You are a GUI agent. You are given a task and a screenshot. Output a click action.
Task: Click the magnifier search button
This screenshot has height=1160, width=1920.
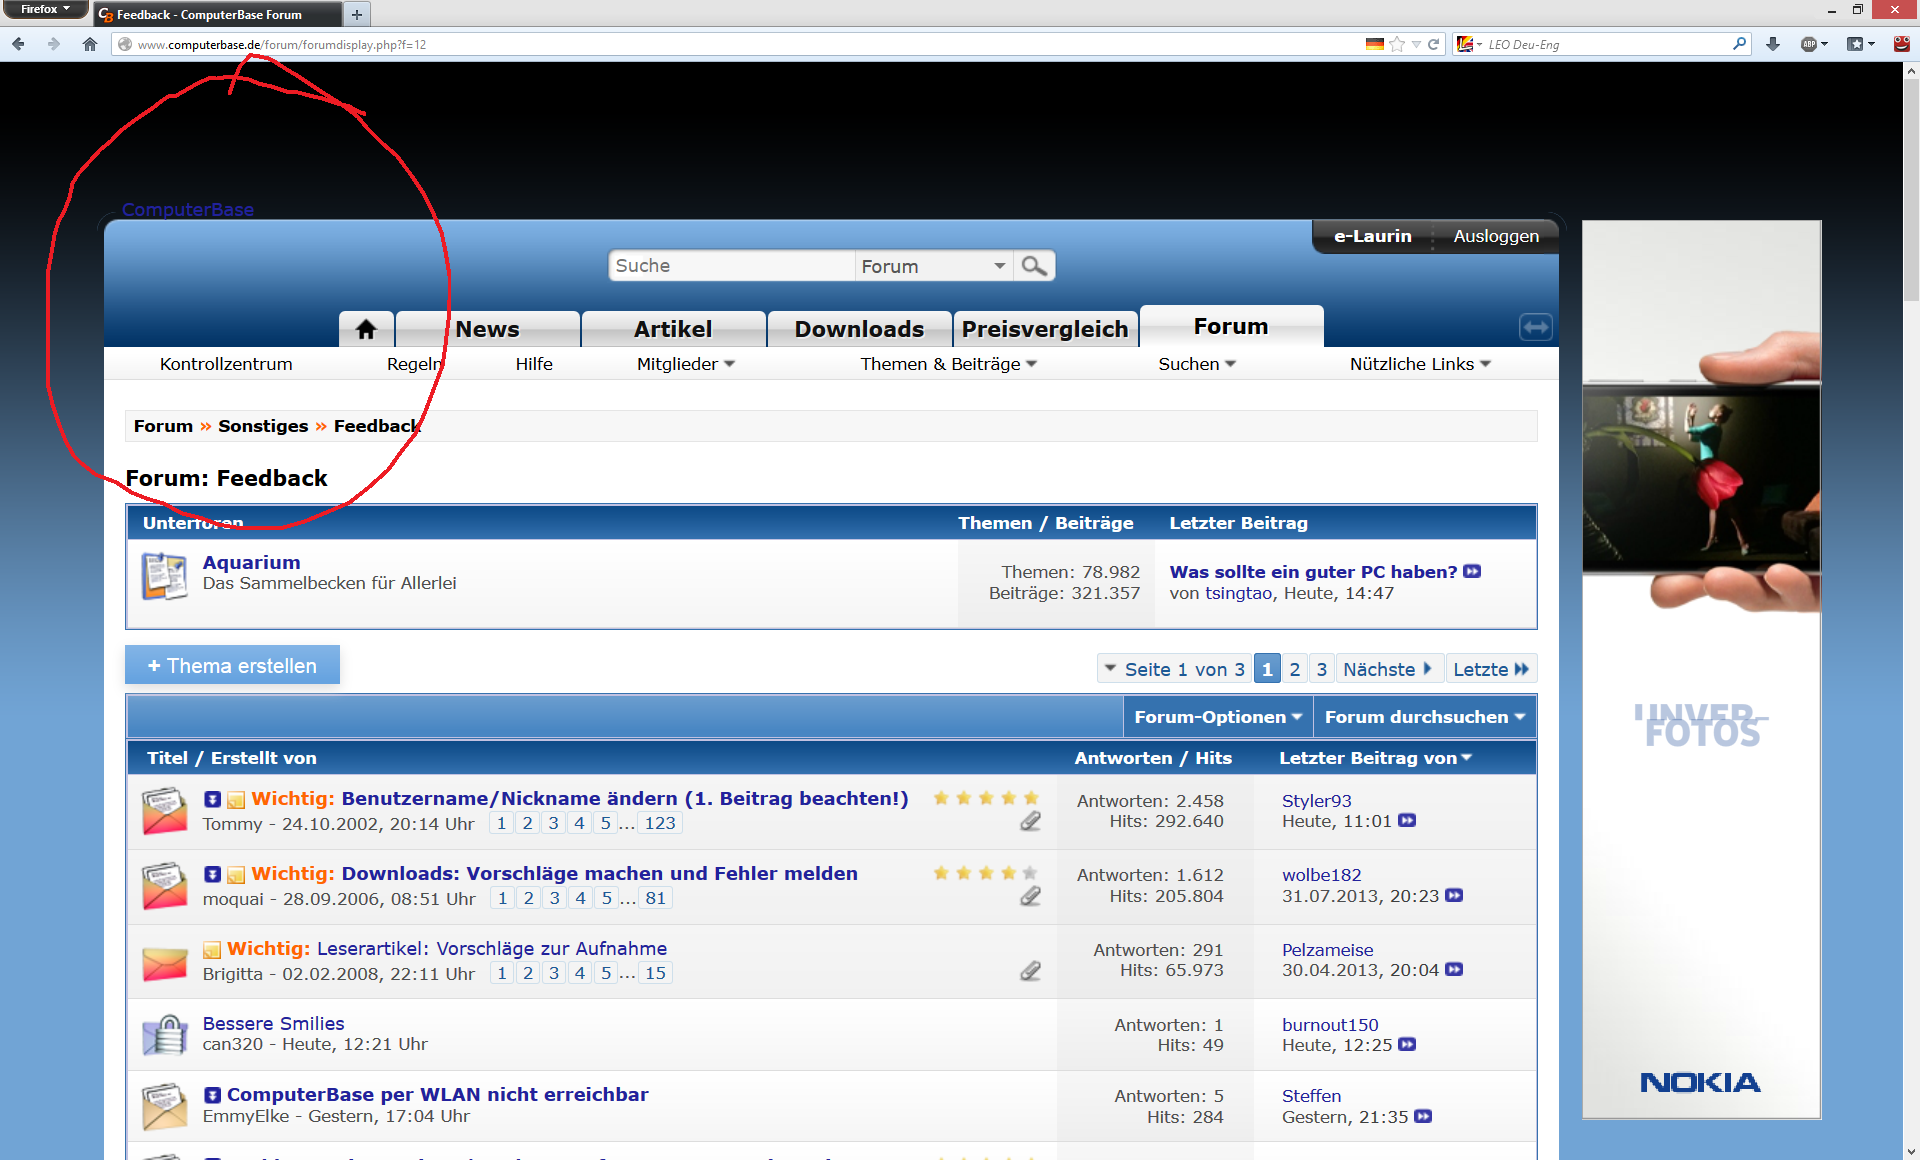[1034, 266]
